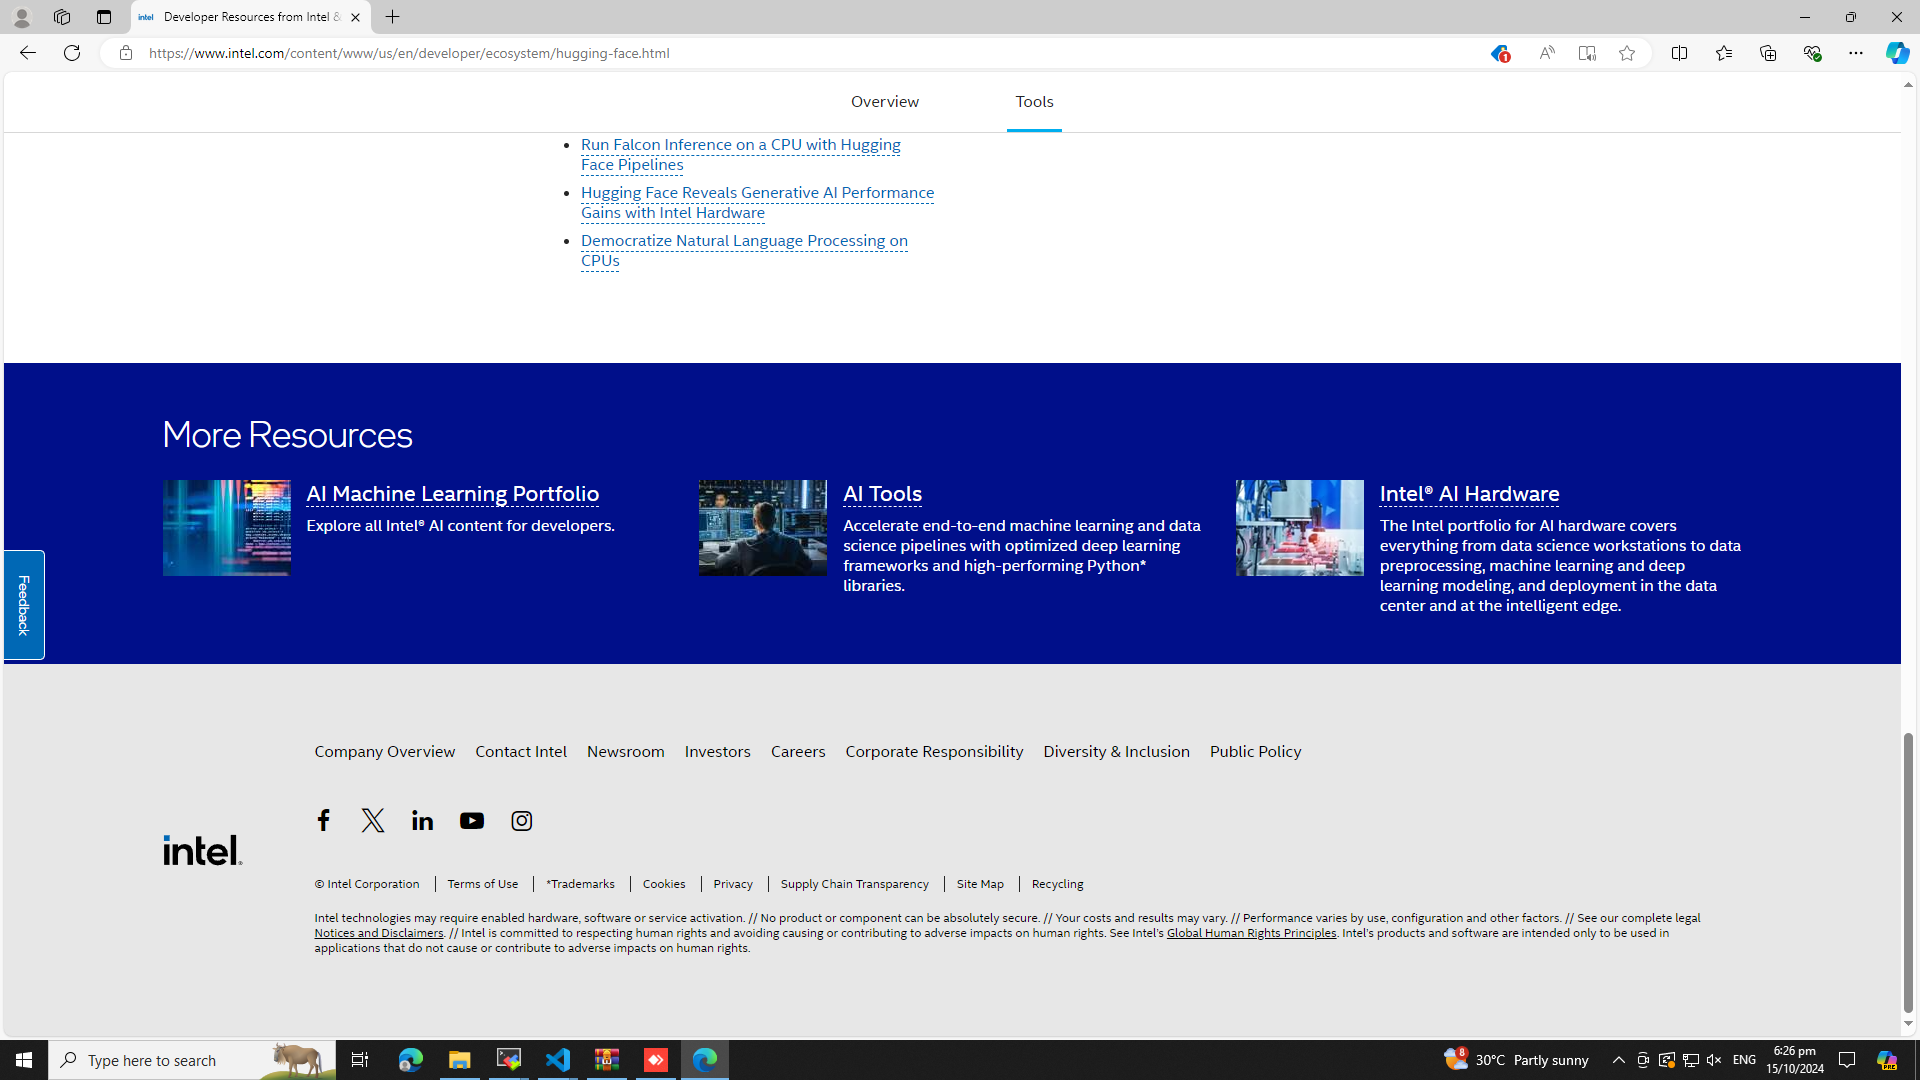
Task: Open Notices and Disclaimers link
Action: 379,933
